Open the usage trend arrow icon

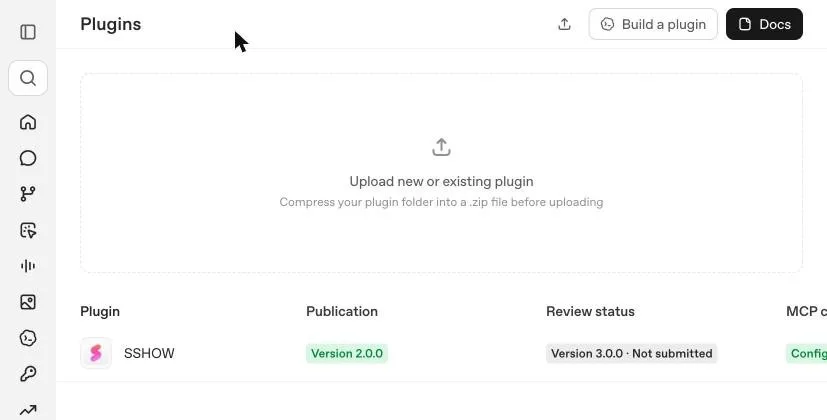(28, 409)
